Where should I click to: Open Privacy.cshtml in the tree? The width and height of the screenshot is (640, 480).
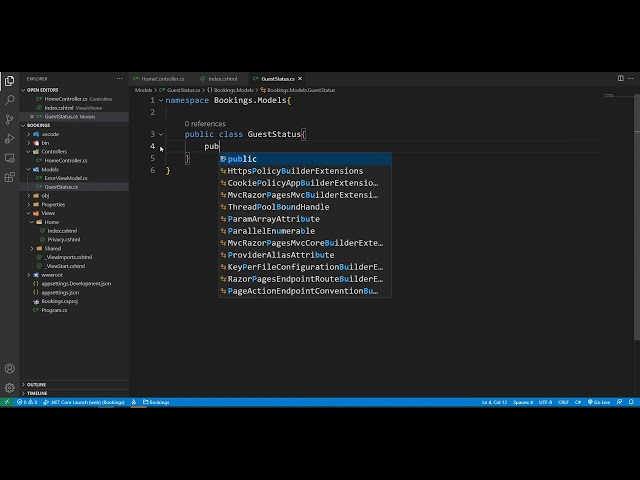coord(64,240)
